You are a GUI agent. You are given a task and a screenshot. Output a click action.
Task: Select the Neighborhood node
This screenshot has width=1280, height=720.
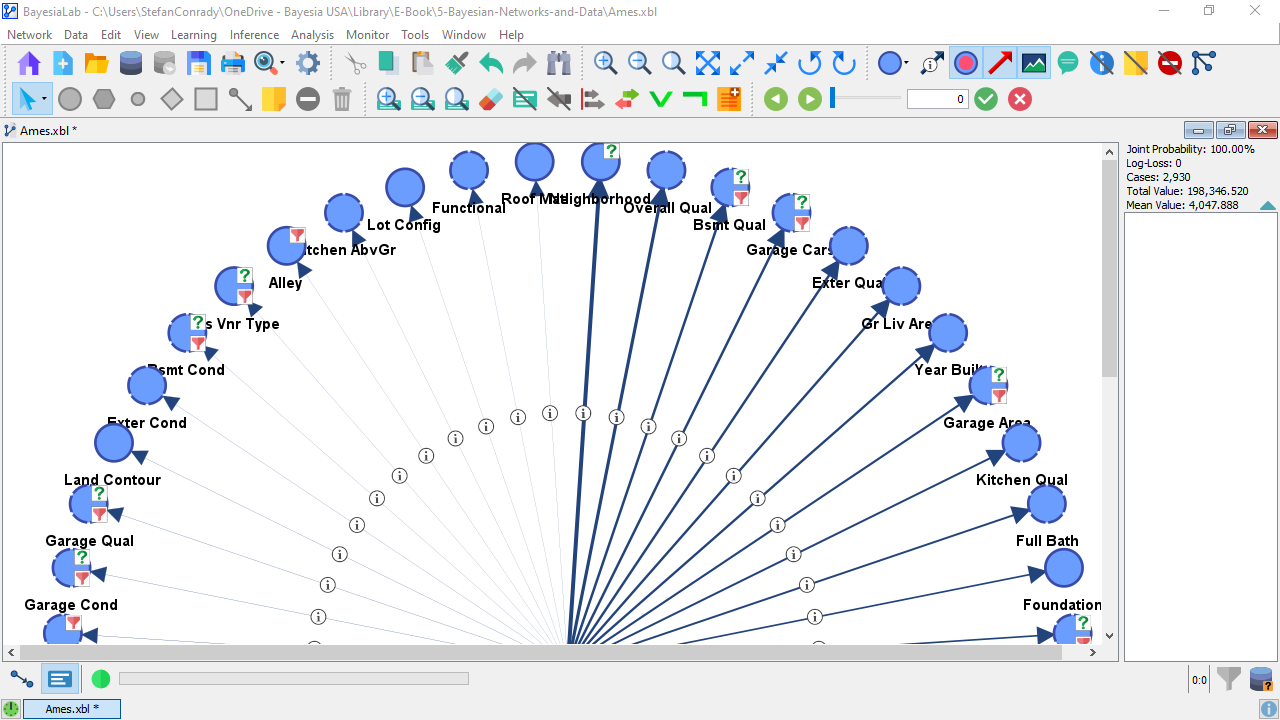click(601, 161)
